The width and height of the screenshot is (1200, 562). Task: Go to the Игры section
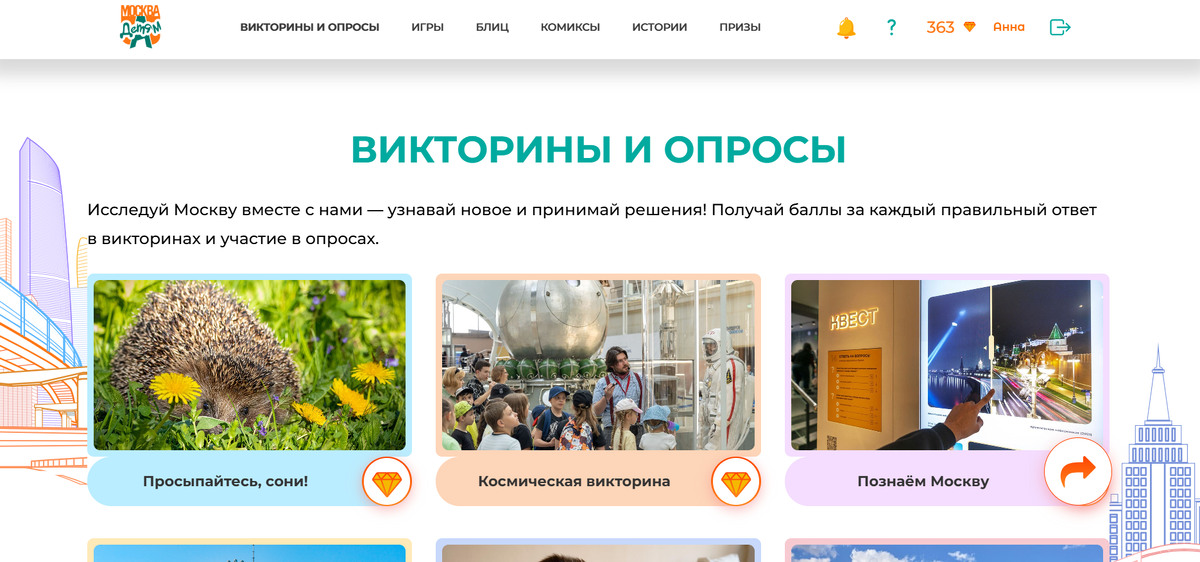[x=427, y=28]
